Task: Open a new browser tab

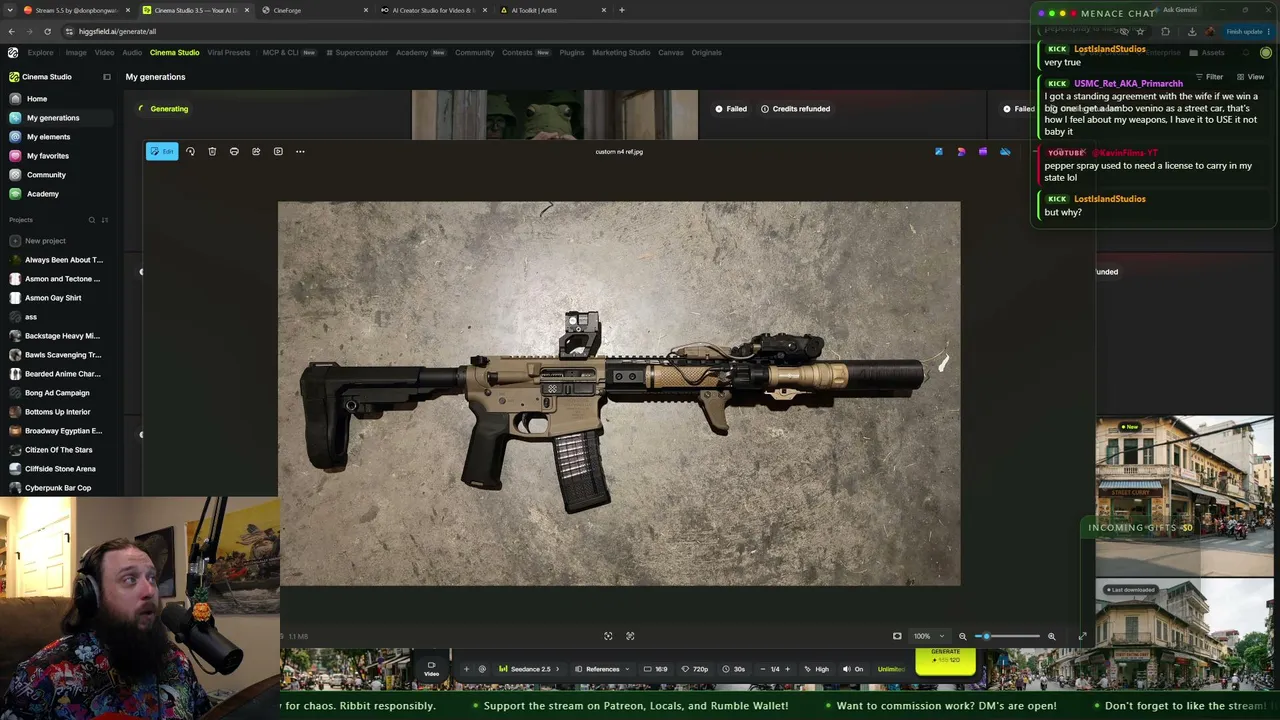Action: pyautogui.click(x=622, y=10)
